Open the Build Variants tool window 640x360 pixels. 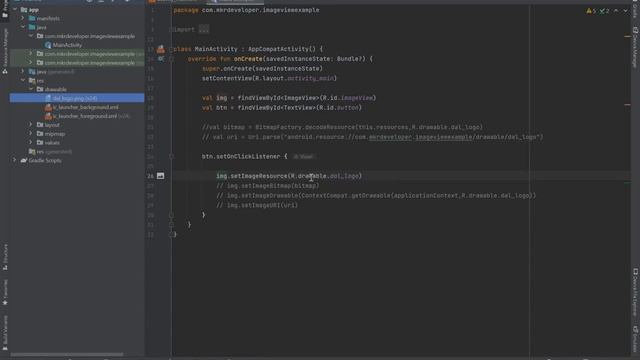click(x=5, y=333)
